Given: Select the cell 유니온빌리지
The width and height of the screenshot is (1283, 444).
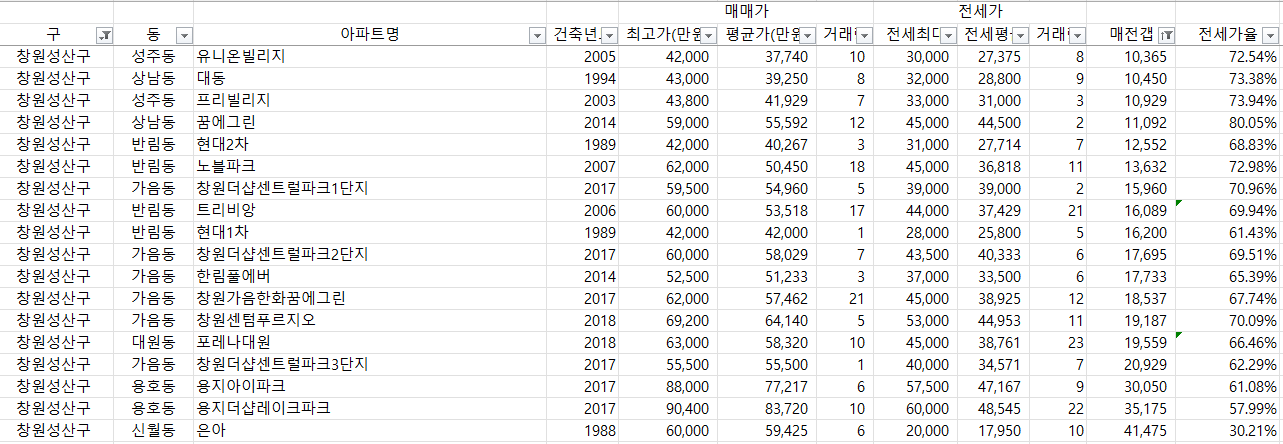Looking at the screenshot, I should [370, 57].
